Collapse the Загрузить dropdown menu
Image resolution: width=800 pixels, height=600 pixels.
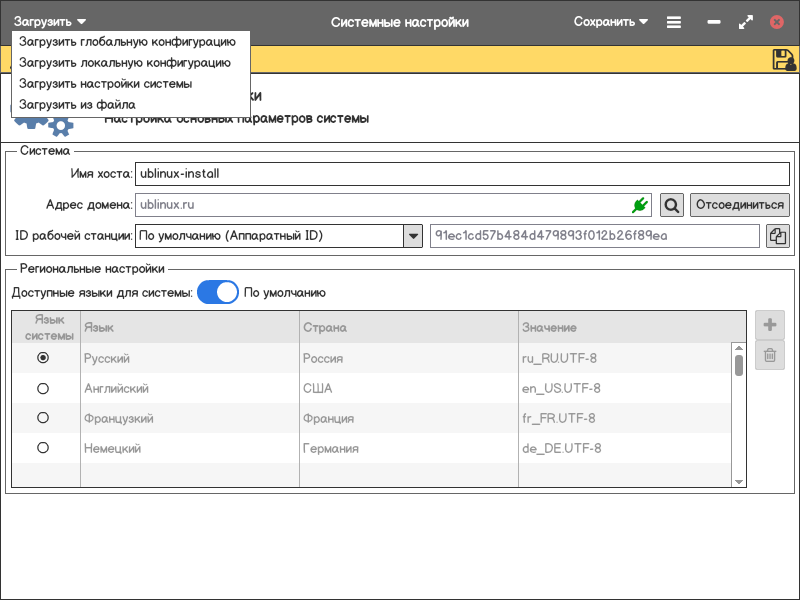(50, 22)
